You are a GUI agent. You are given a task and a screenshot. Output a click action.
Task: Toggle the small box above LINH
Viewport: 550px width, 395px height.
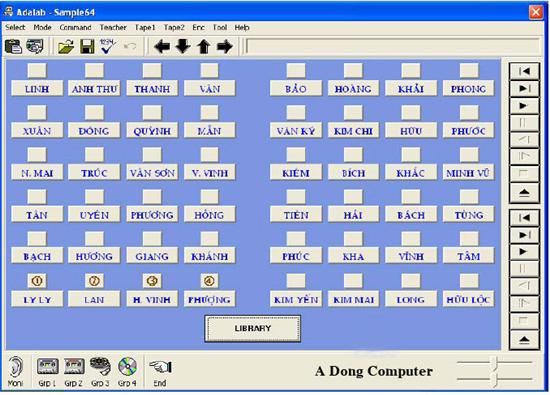(37, 70)
